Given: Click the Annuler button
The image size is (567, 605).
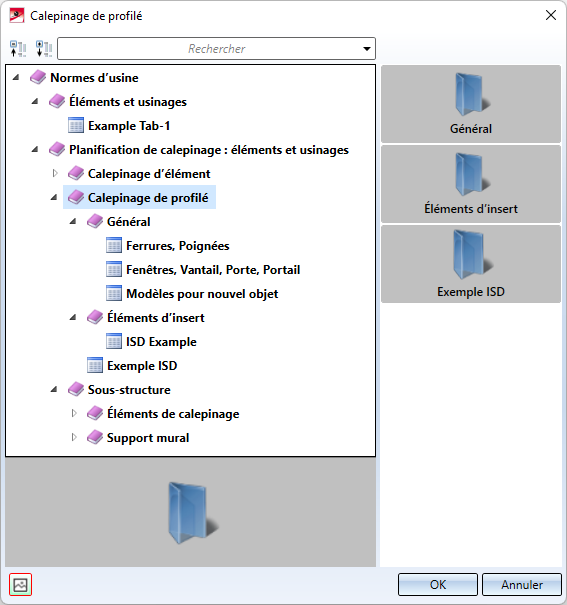Looking at the screenshot, I should 521,585.
